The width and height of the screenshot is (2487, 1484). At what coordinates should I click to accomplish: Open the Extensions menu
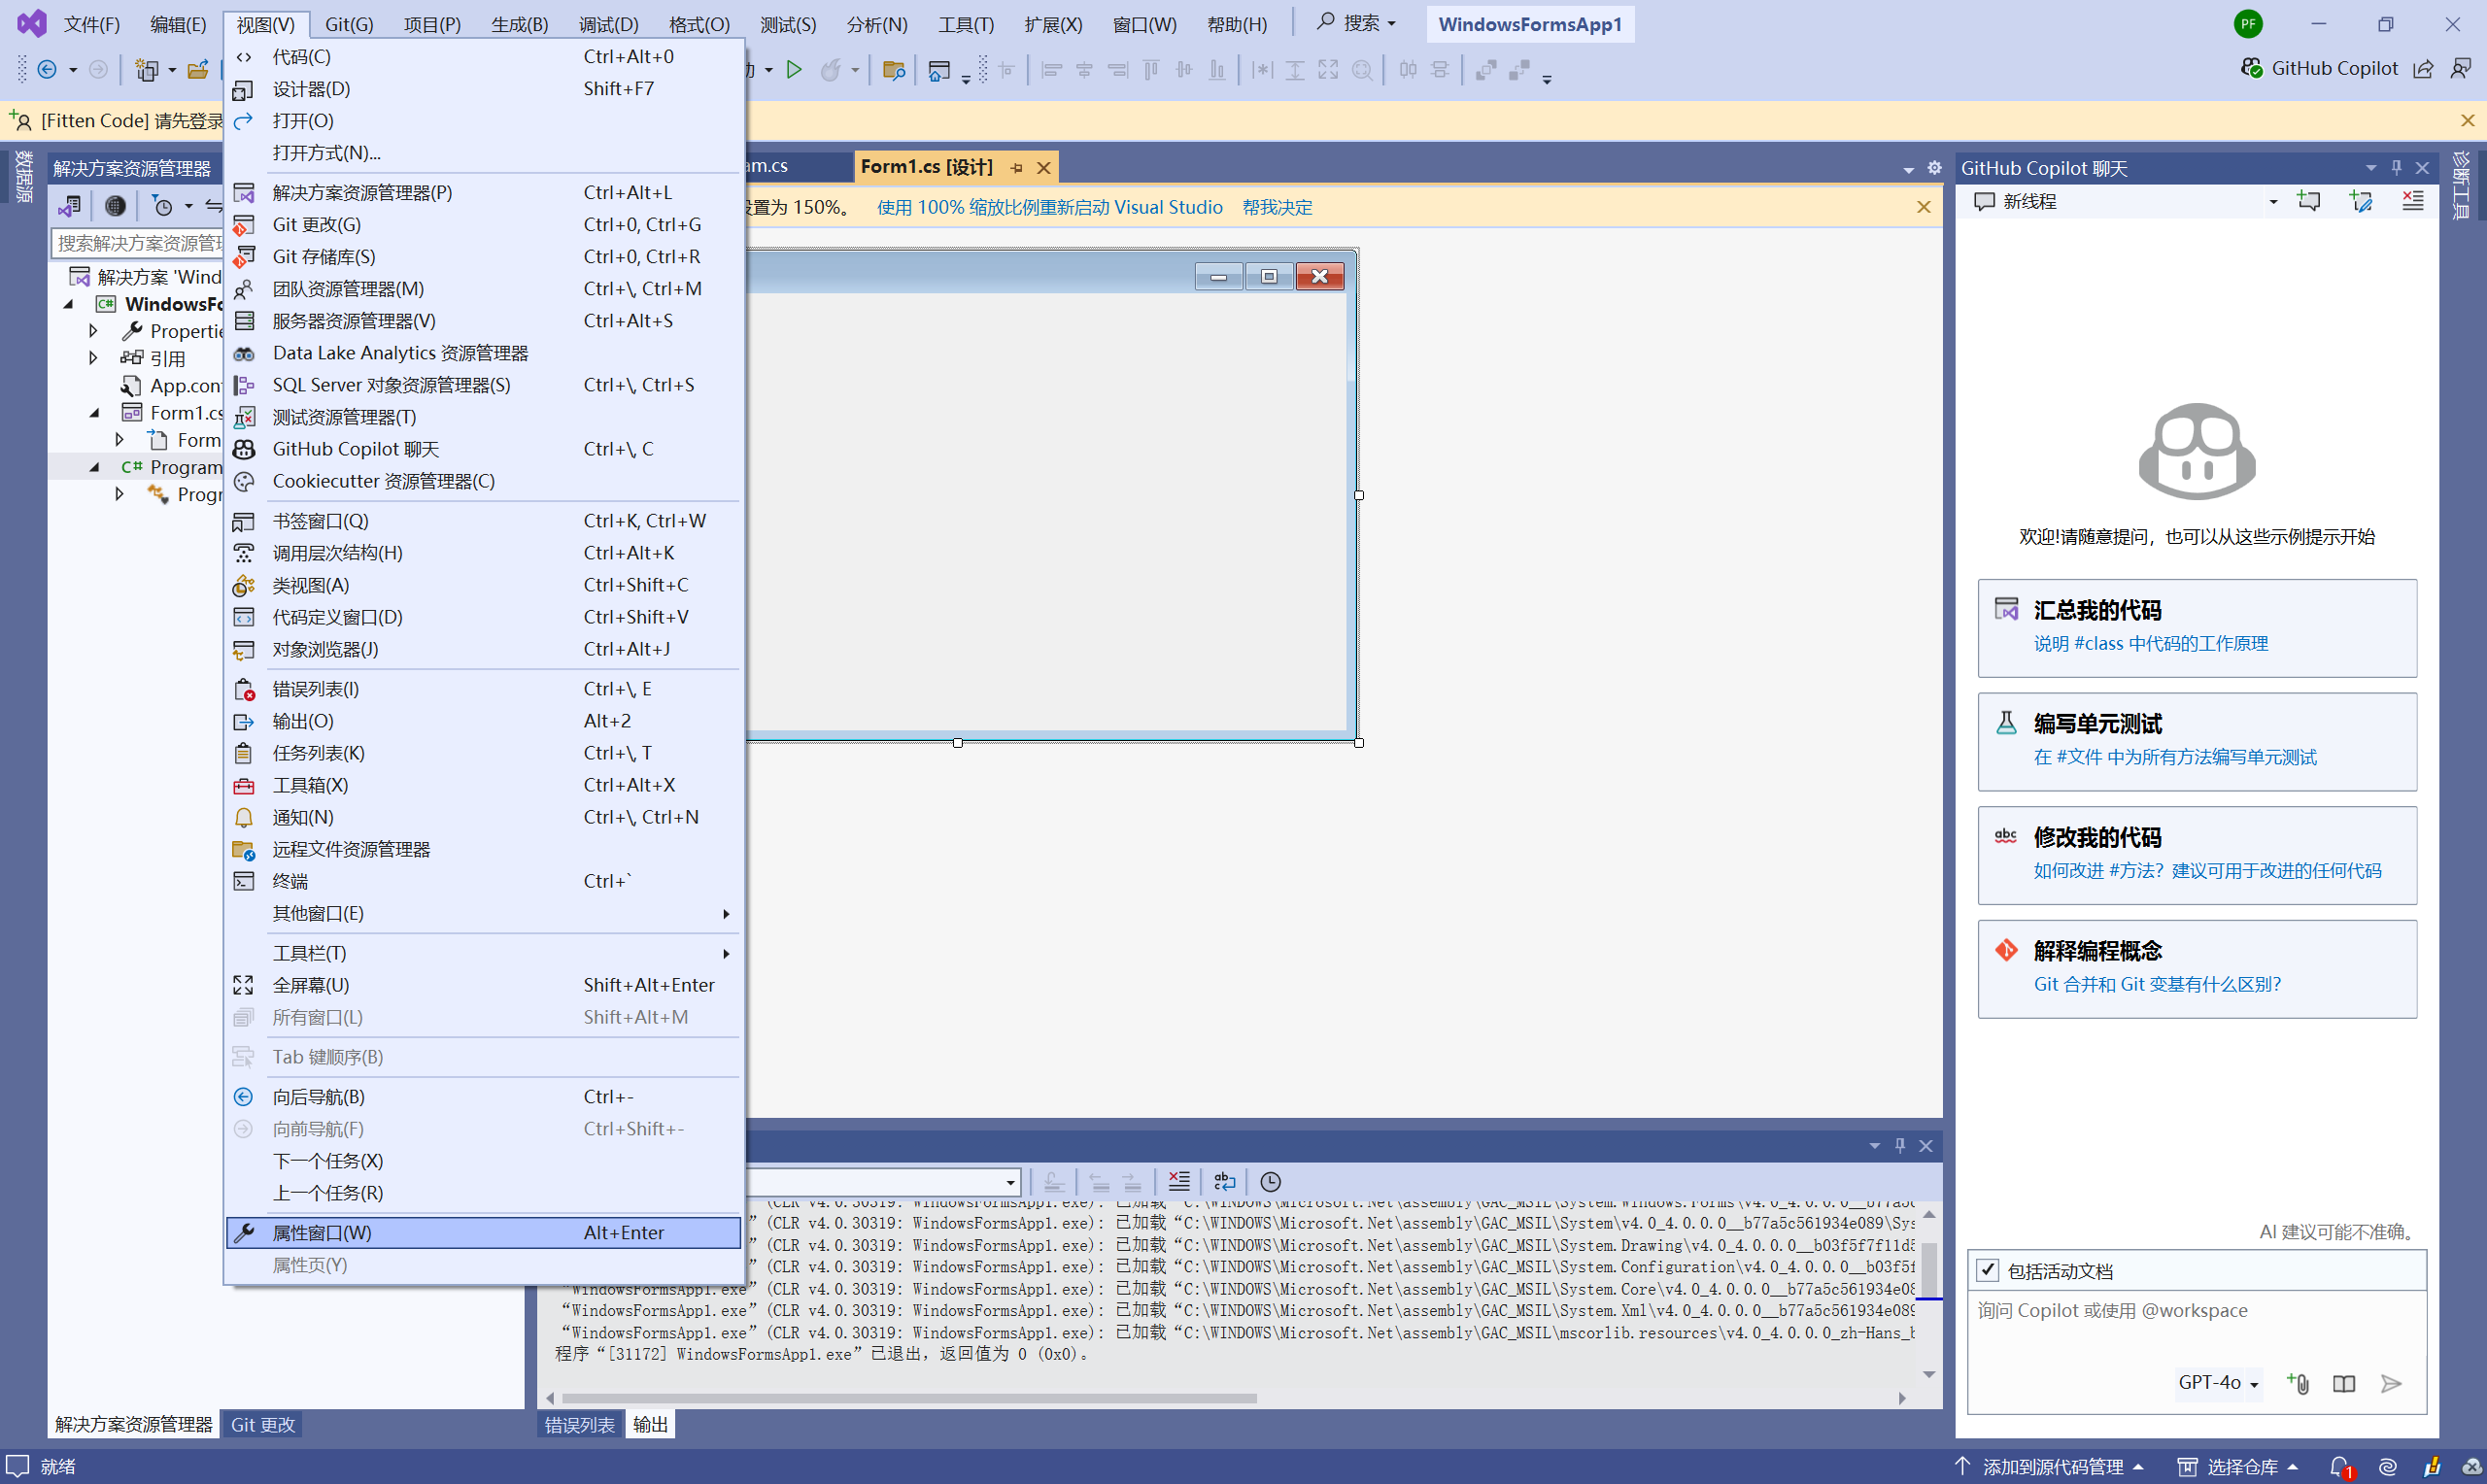pos(1053,24)
